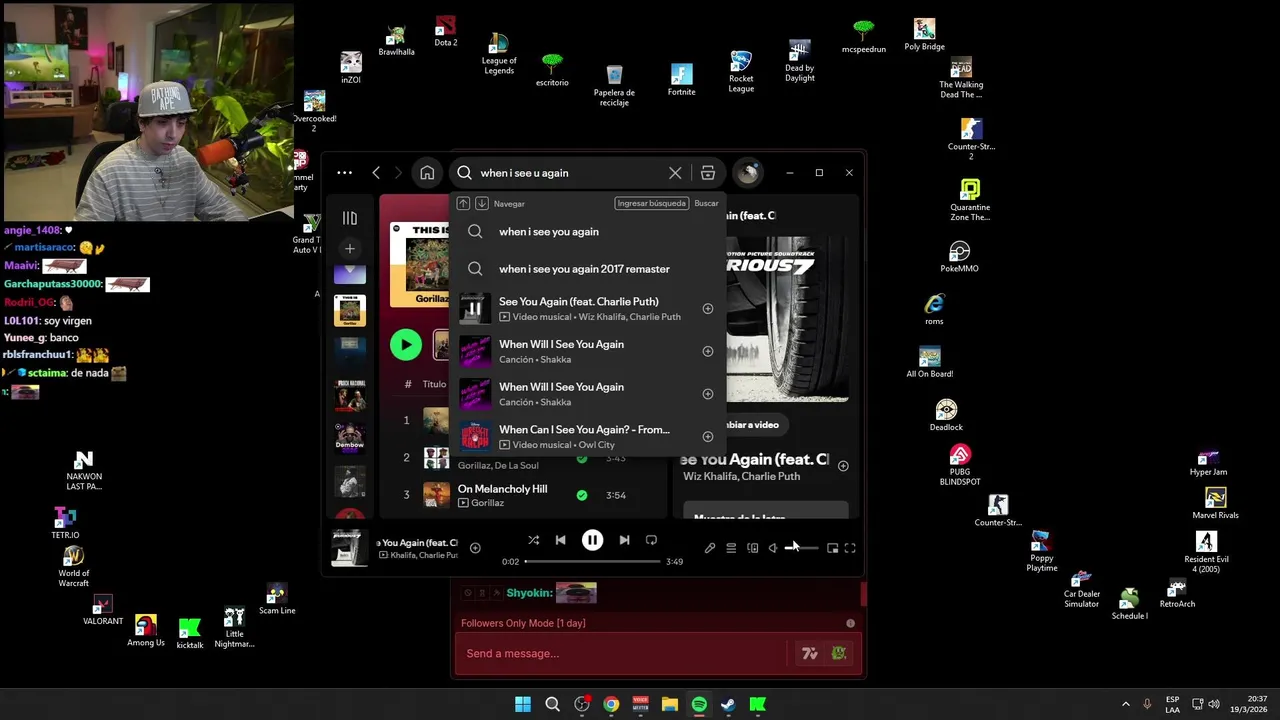Open the Spotify Home button
The image size is (1280, 720).
427,173
